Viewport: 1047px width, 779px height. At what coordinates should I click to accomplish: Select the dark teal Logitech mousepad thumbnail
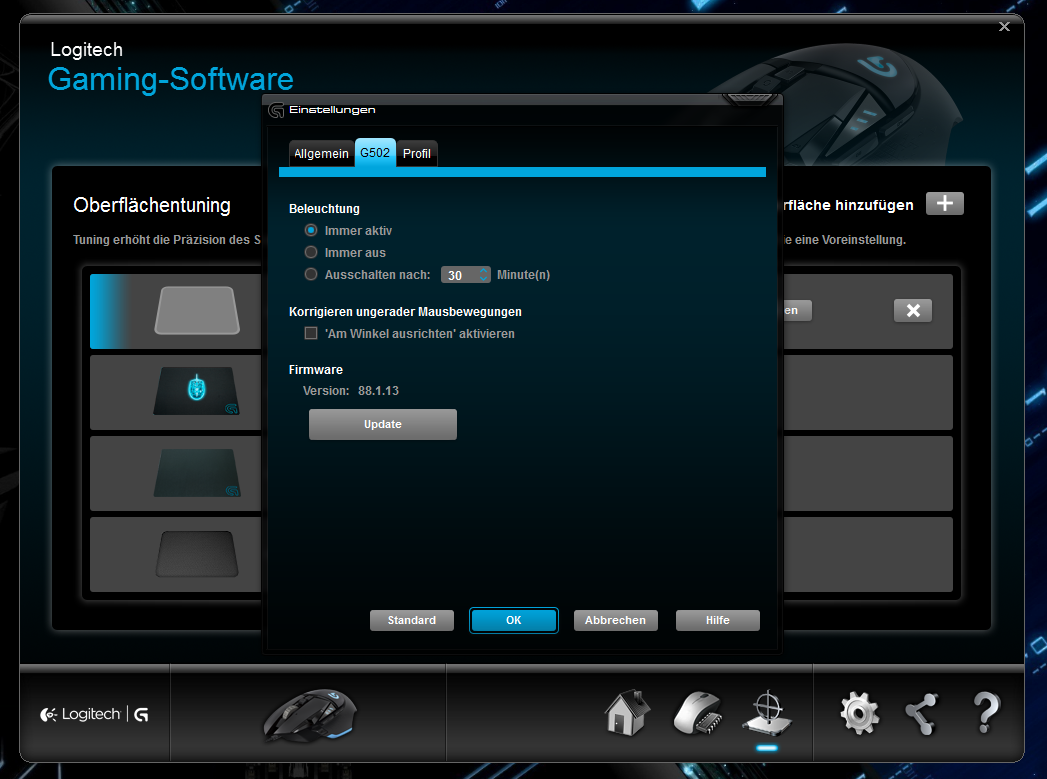tap(197, 473)
